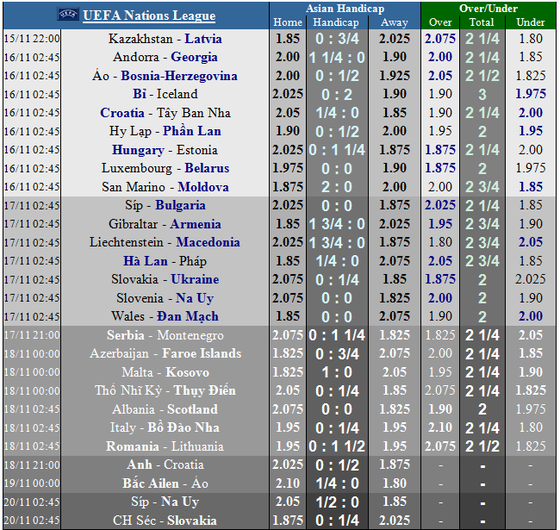
Task: Click total 3 for Bỉ - Iceland
Action: pos(482,95)
